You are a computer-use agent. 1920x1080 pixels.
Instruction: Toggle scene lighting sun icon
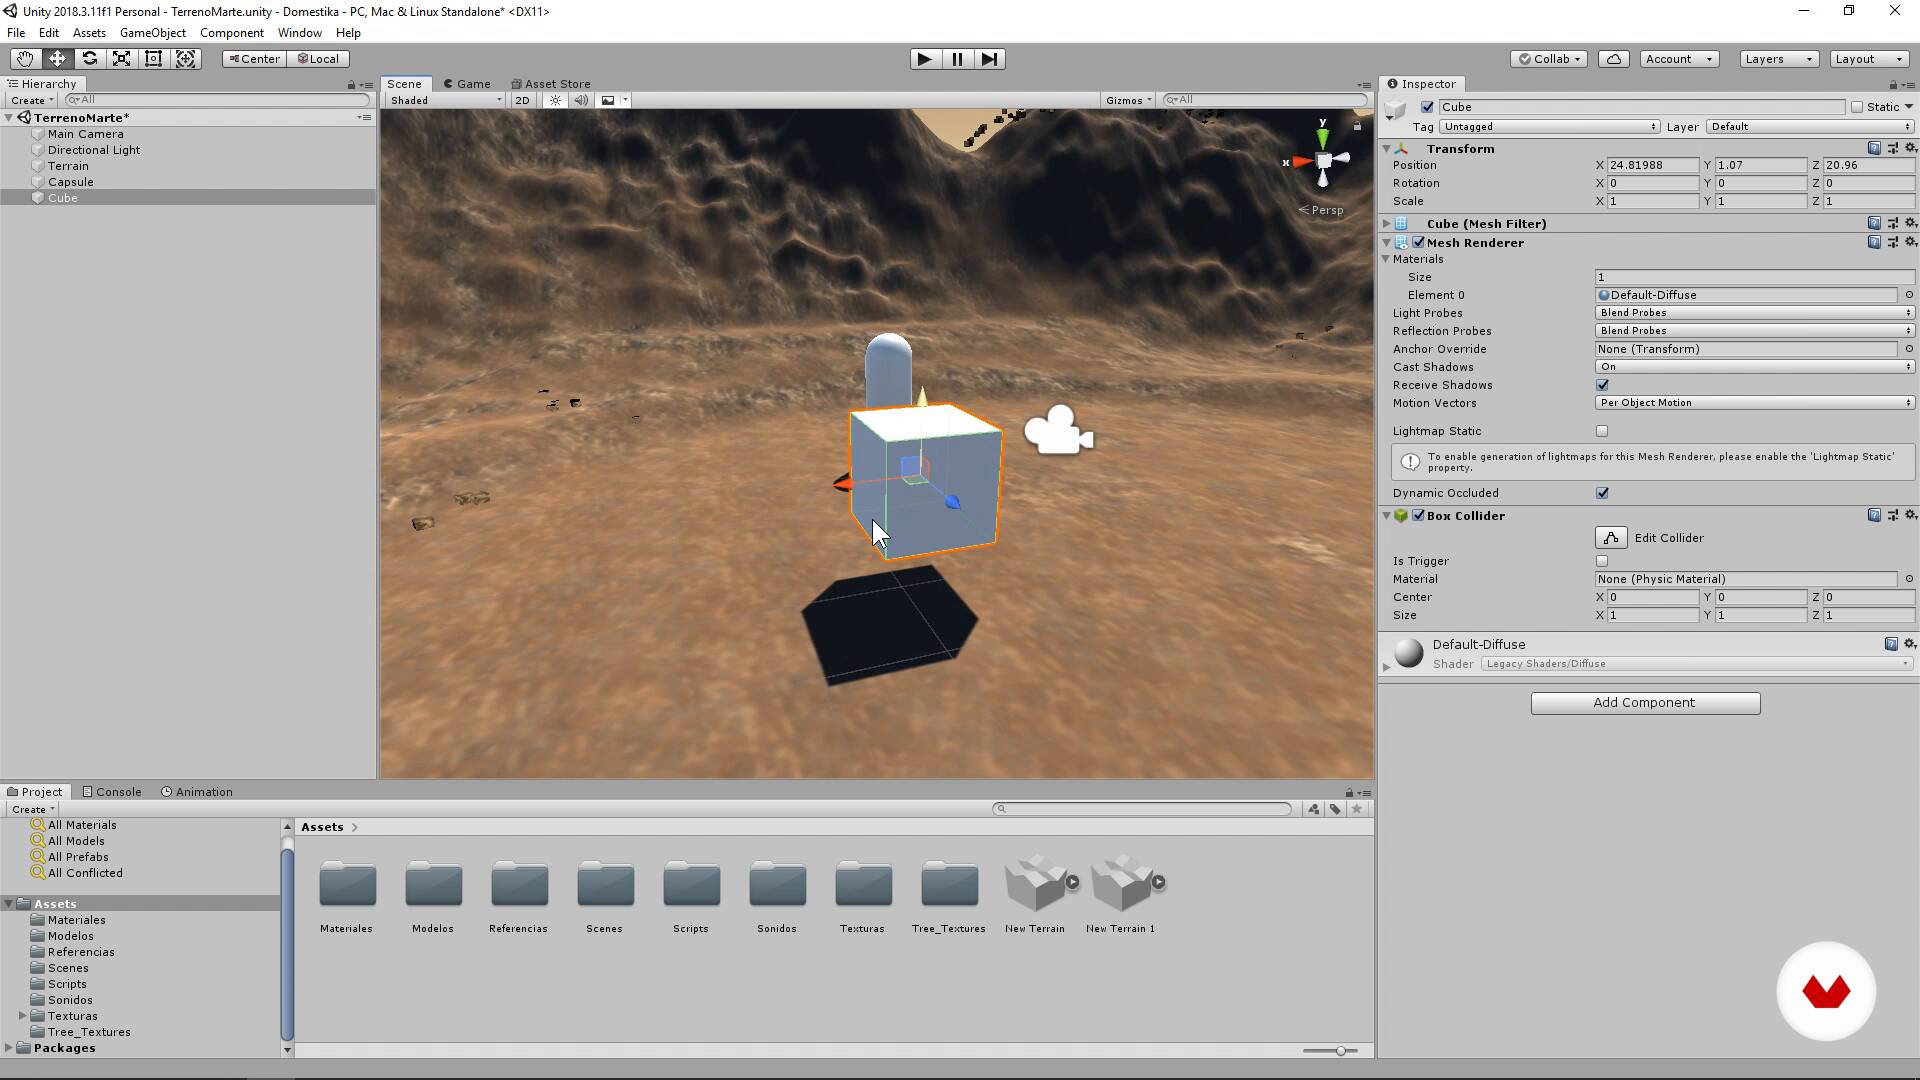(x=556, y=100)
